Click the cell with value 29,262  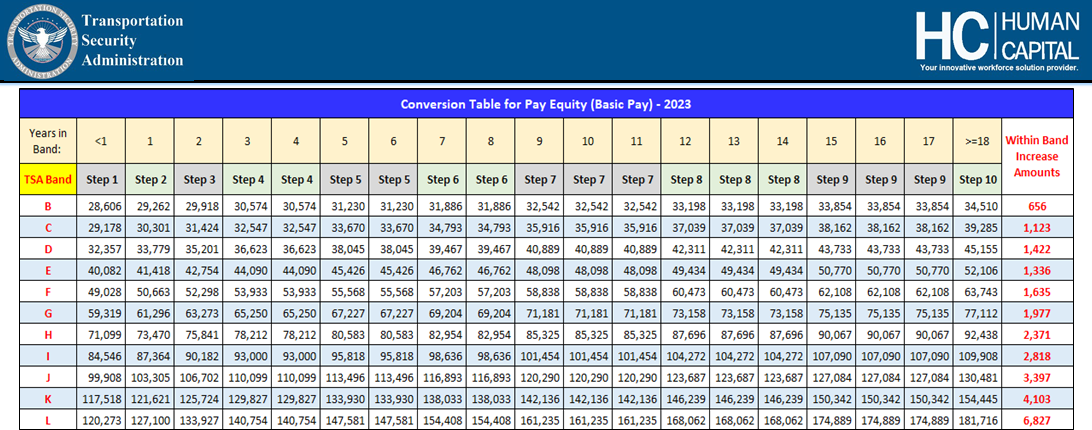(150, 206)
